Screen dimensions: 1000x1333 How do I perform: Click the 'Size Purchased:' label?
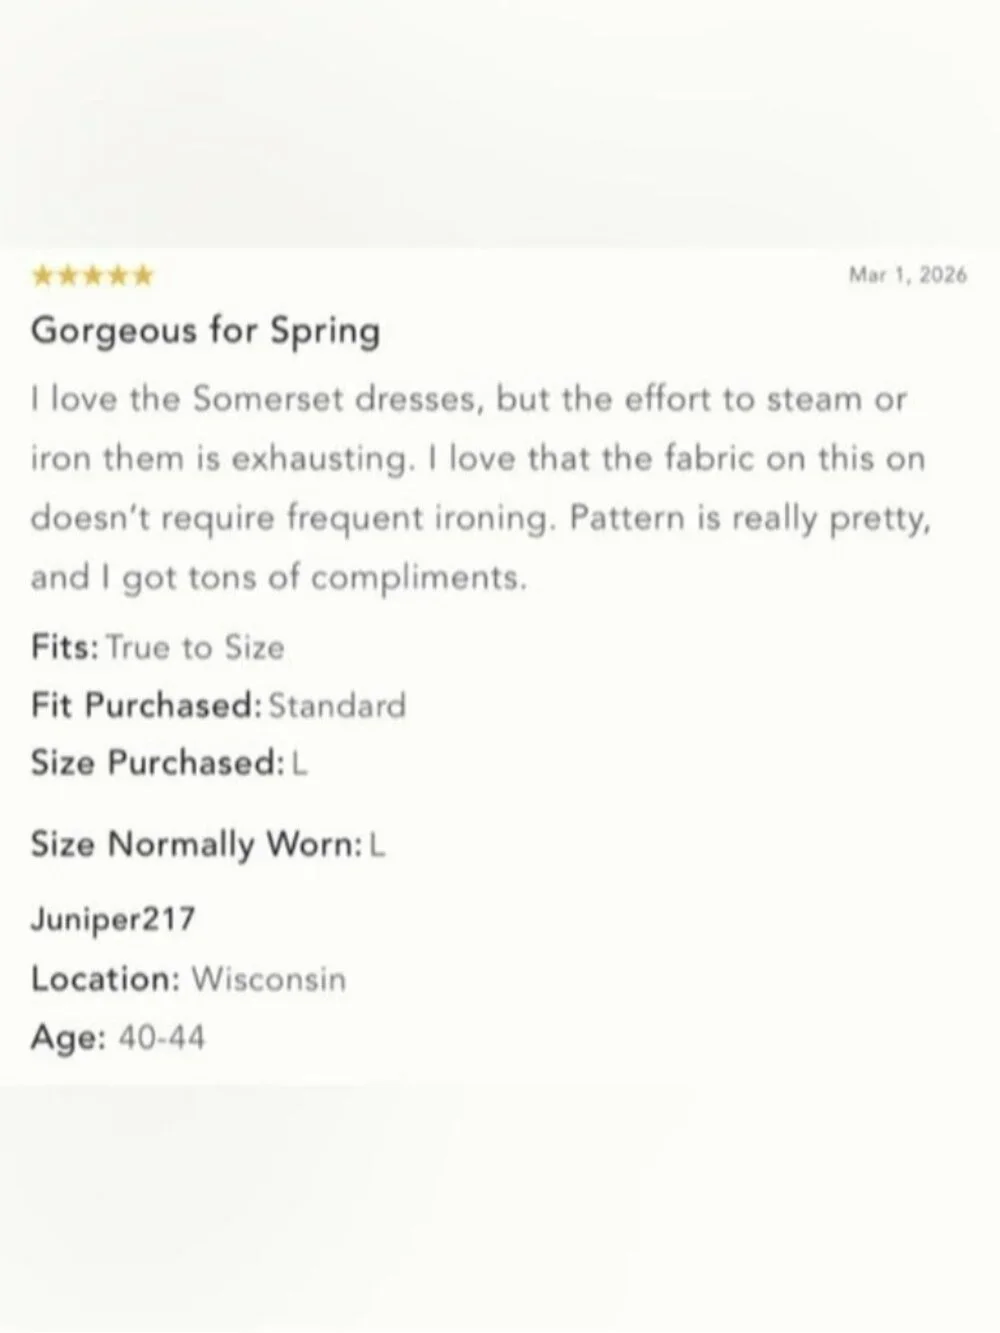(158, 763)
